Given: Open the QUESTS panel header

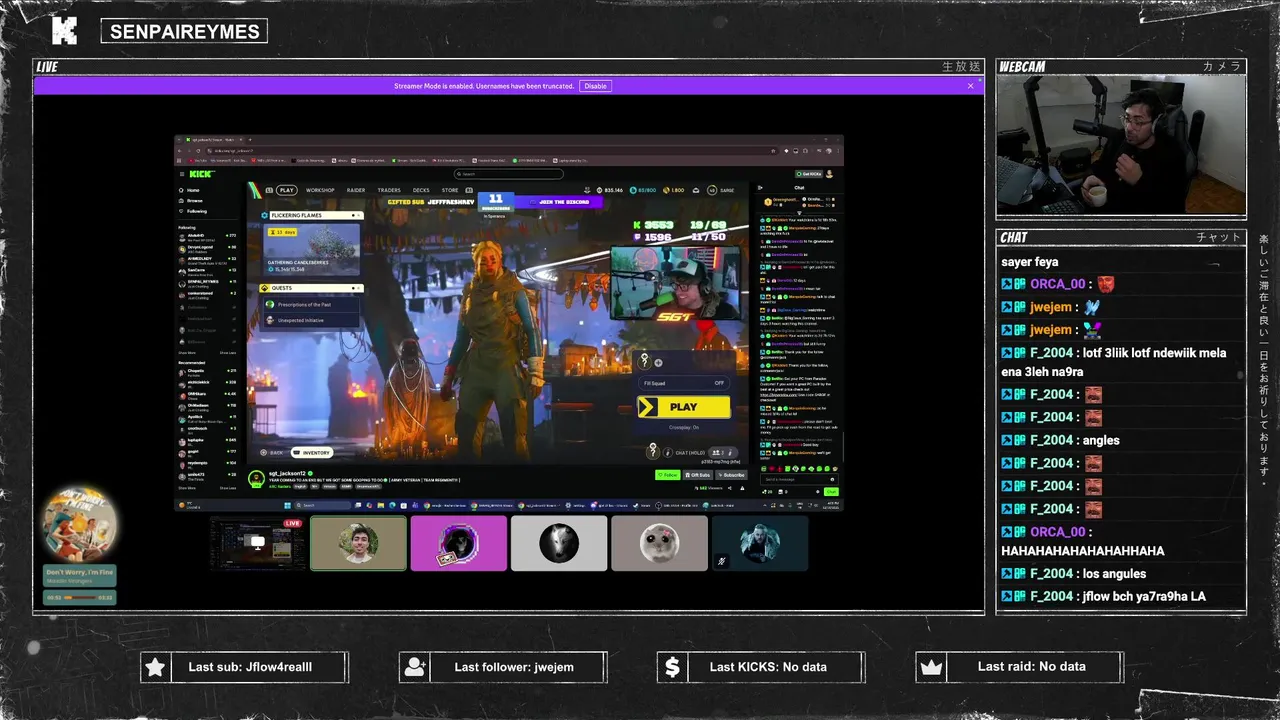Looking at the screenshot, I should tap(312, 288).
